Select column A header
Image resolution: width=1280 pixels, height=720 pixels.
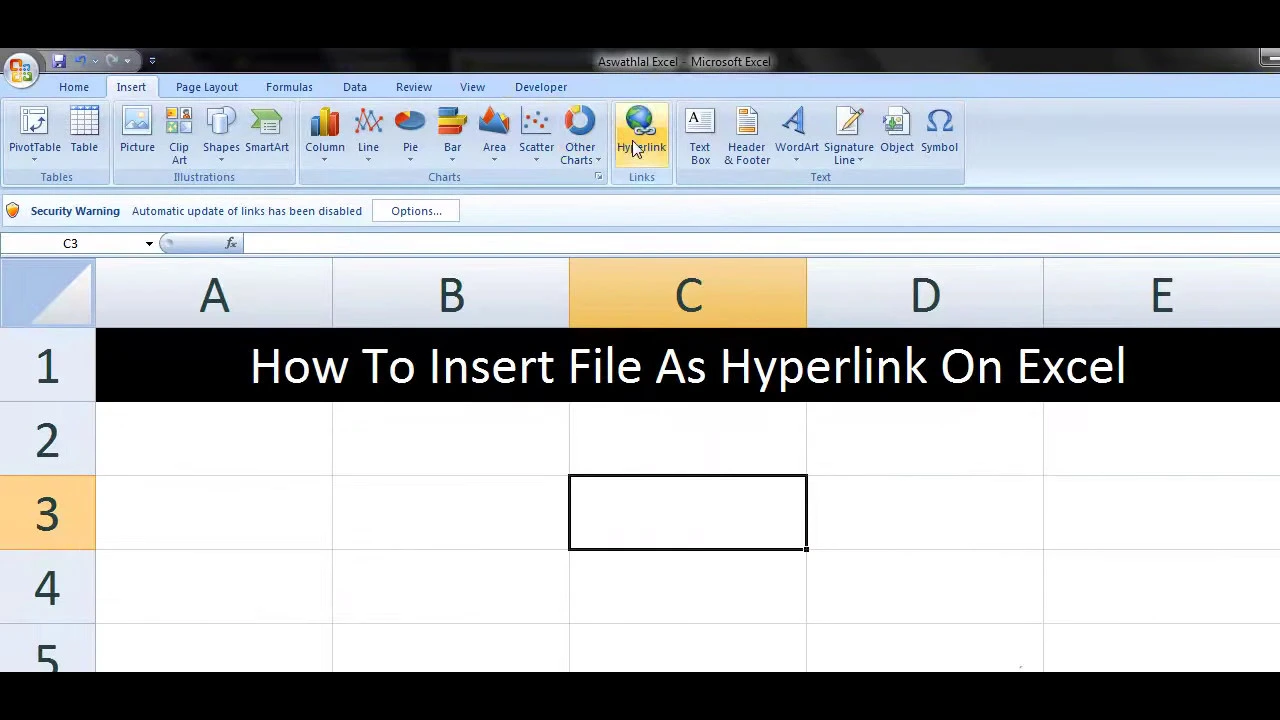click(x=214, y=293)
